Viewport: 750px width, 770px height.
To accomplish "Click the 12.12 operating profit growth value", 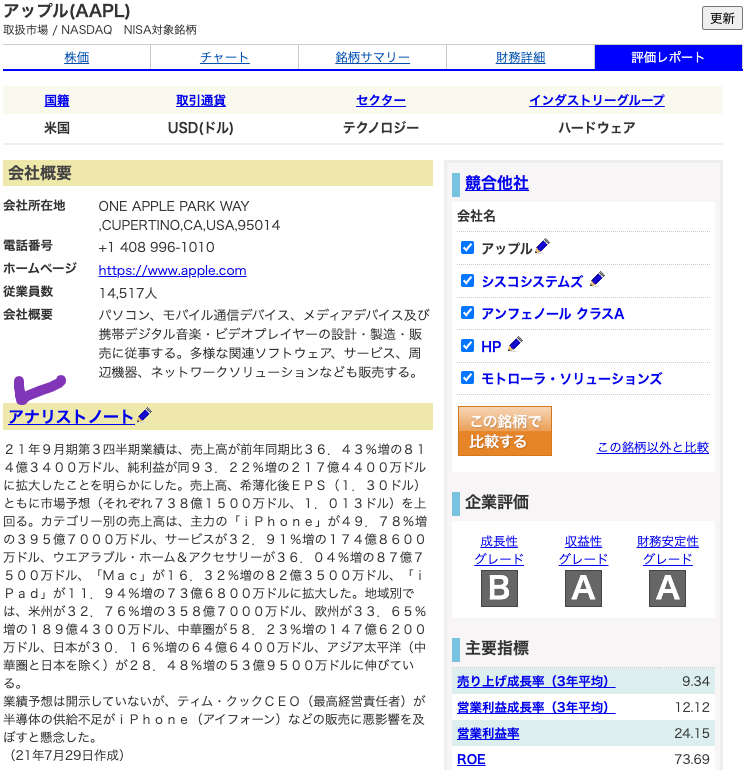I will (692, 707).
